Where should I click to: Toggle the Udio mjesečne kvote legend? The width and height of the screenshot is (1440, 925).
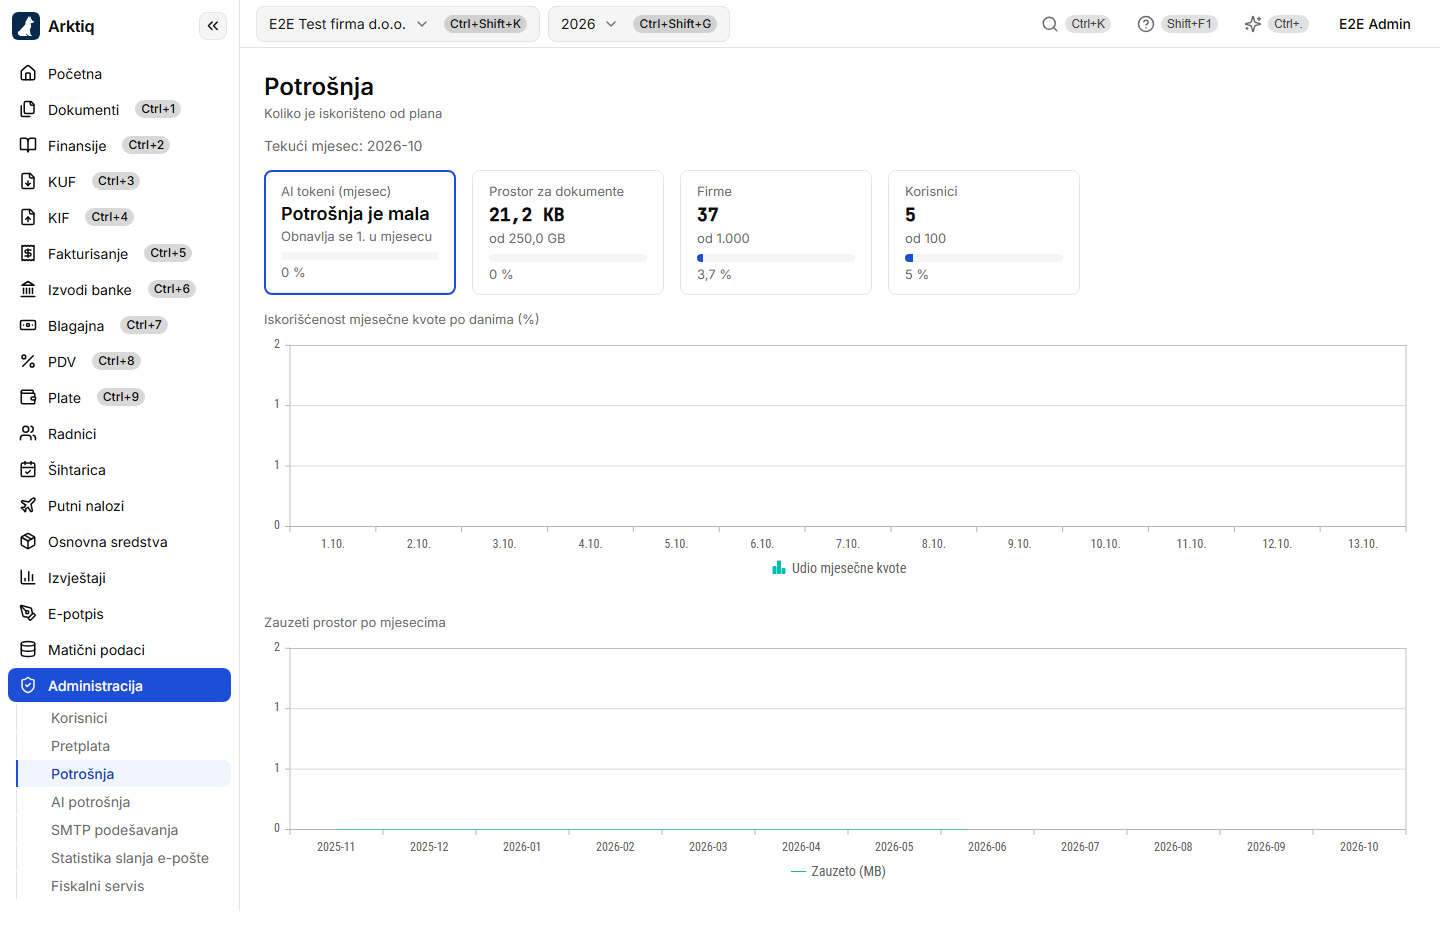839,568
